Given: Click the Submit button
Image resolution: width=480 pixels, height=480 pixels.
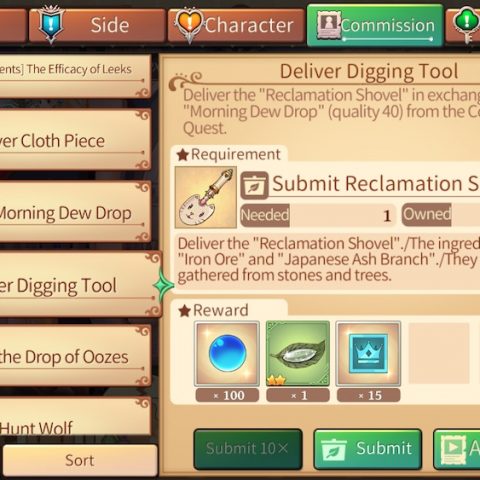Looking at the screenshot, I should point(368,449).
